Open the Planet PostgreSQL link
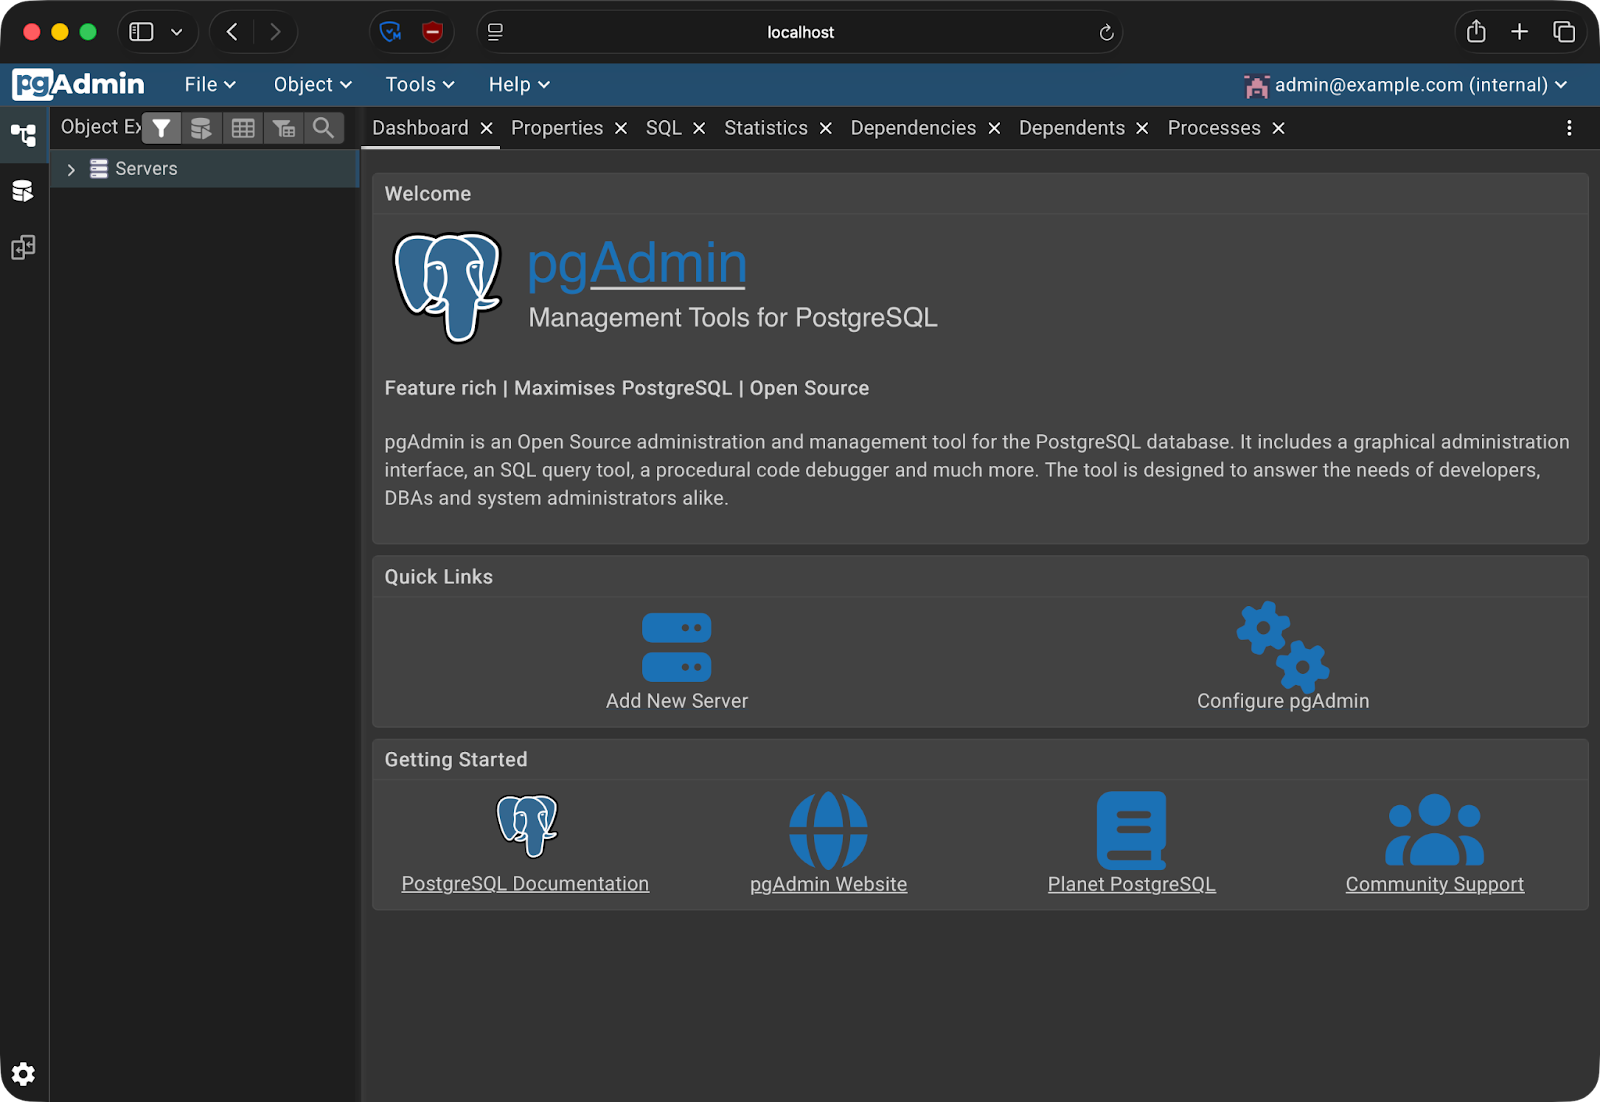1600x1102 pixels. tap(1132, 884)
